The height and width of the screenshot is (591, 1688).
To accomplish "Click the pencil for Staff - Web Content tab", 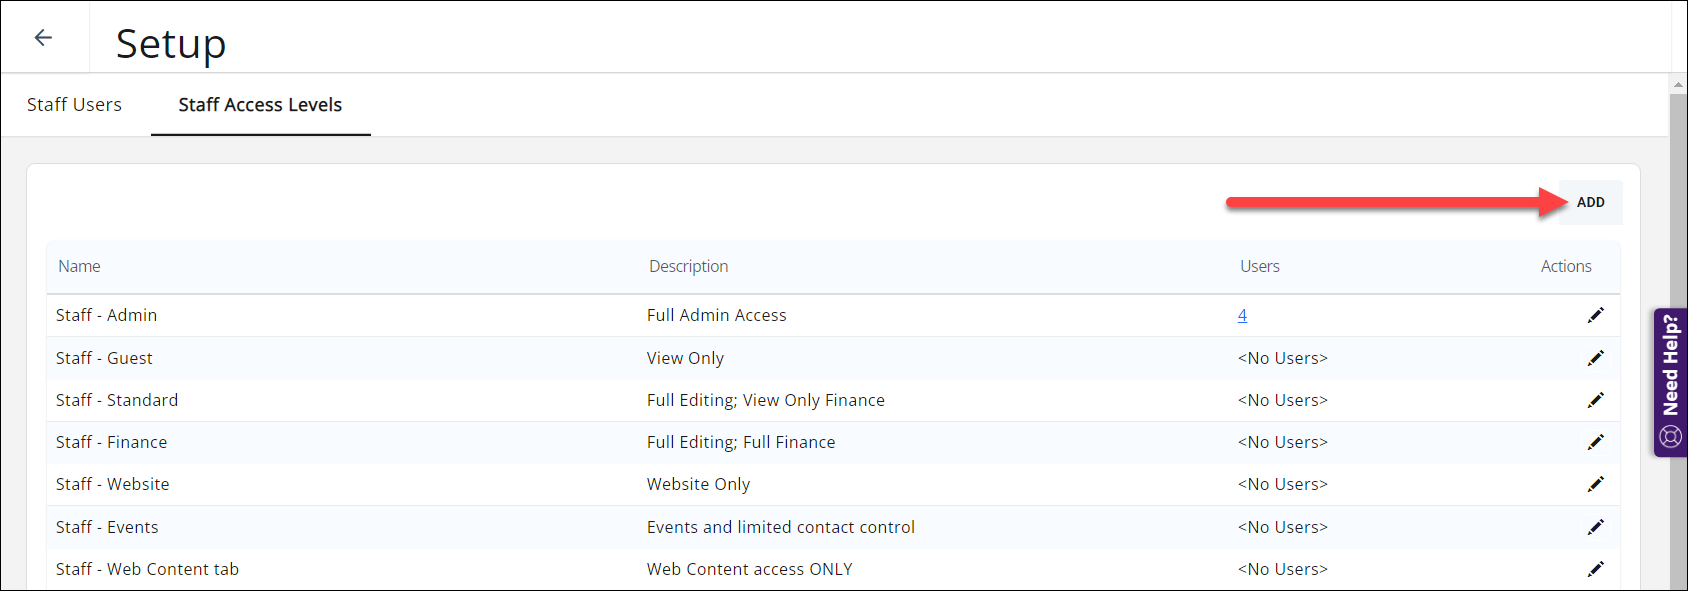I will (1597, 568).
